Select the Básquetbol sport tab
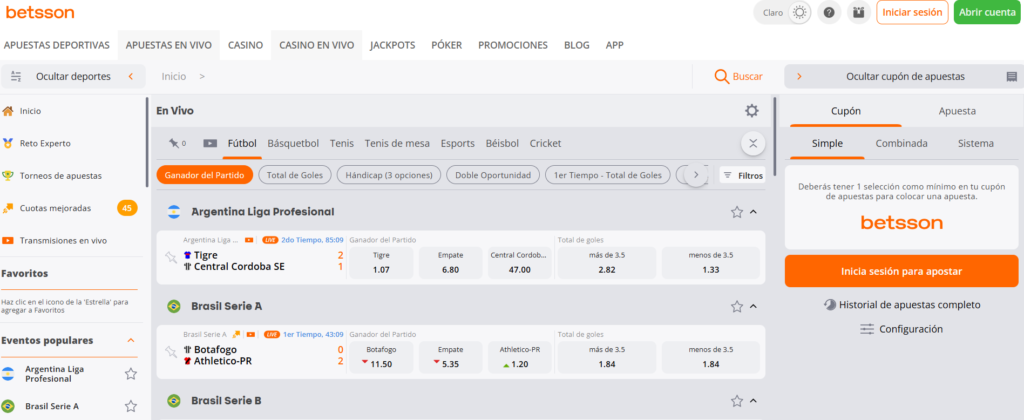1024x420 pixels. coord(293,143)
